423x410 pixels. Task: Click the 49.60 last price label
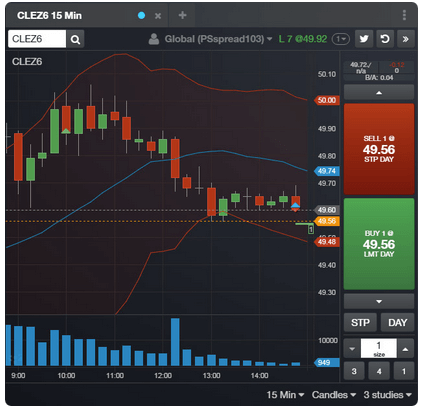pos(327,210)
